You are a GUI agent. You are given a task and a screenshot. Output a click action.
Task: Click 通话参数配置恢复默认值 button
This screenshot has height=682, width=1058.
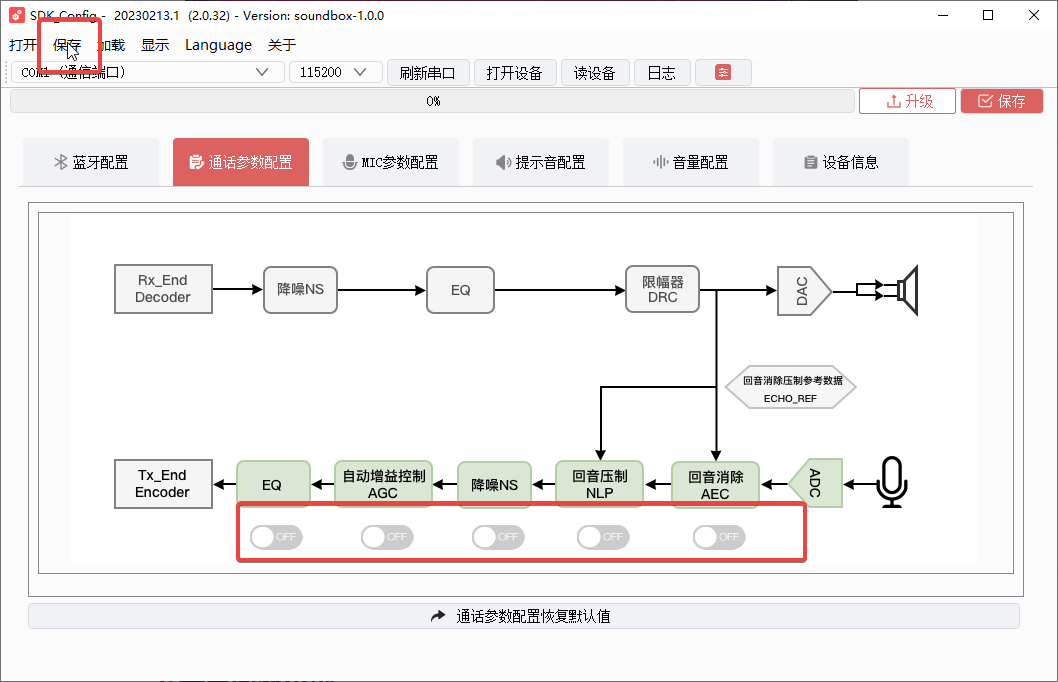(524, 616)
